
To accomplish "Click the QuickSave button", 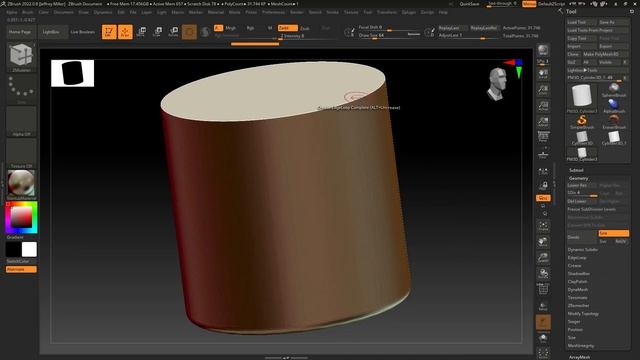I will (x=469, y=4).
